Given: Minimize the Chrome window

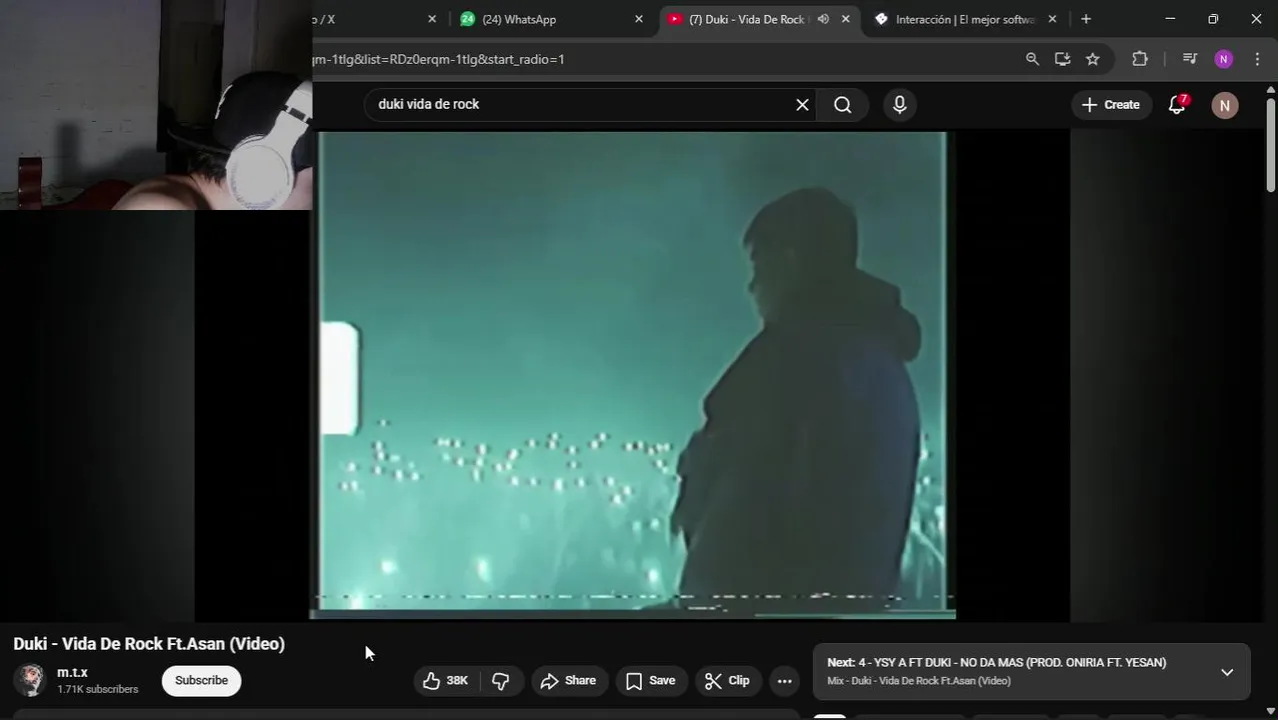Looking at the screenshot, I should 1170,19.
